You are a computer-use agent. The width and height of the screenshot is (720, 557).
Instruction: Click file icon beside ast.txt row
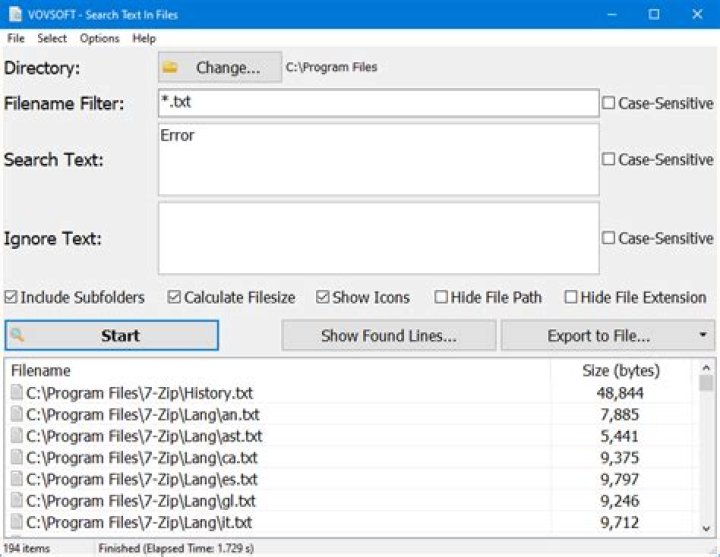(x=17, y=436)
